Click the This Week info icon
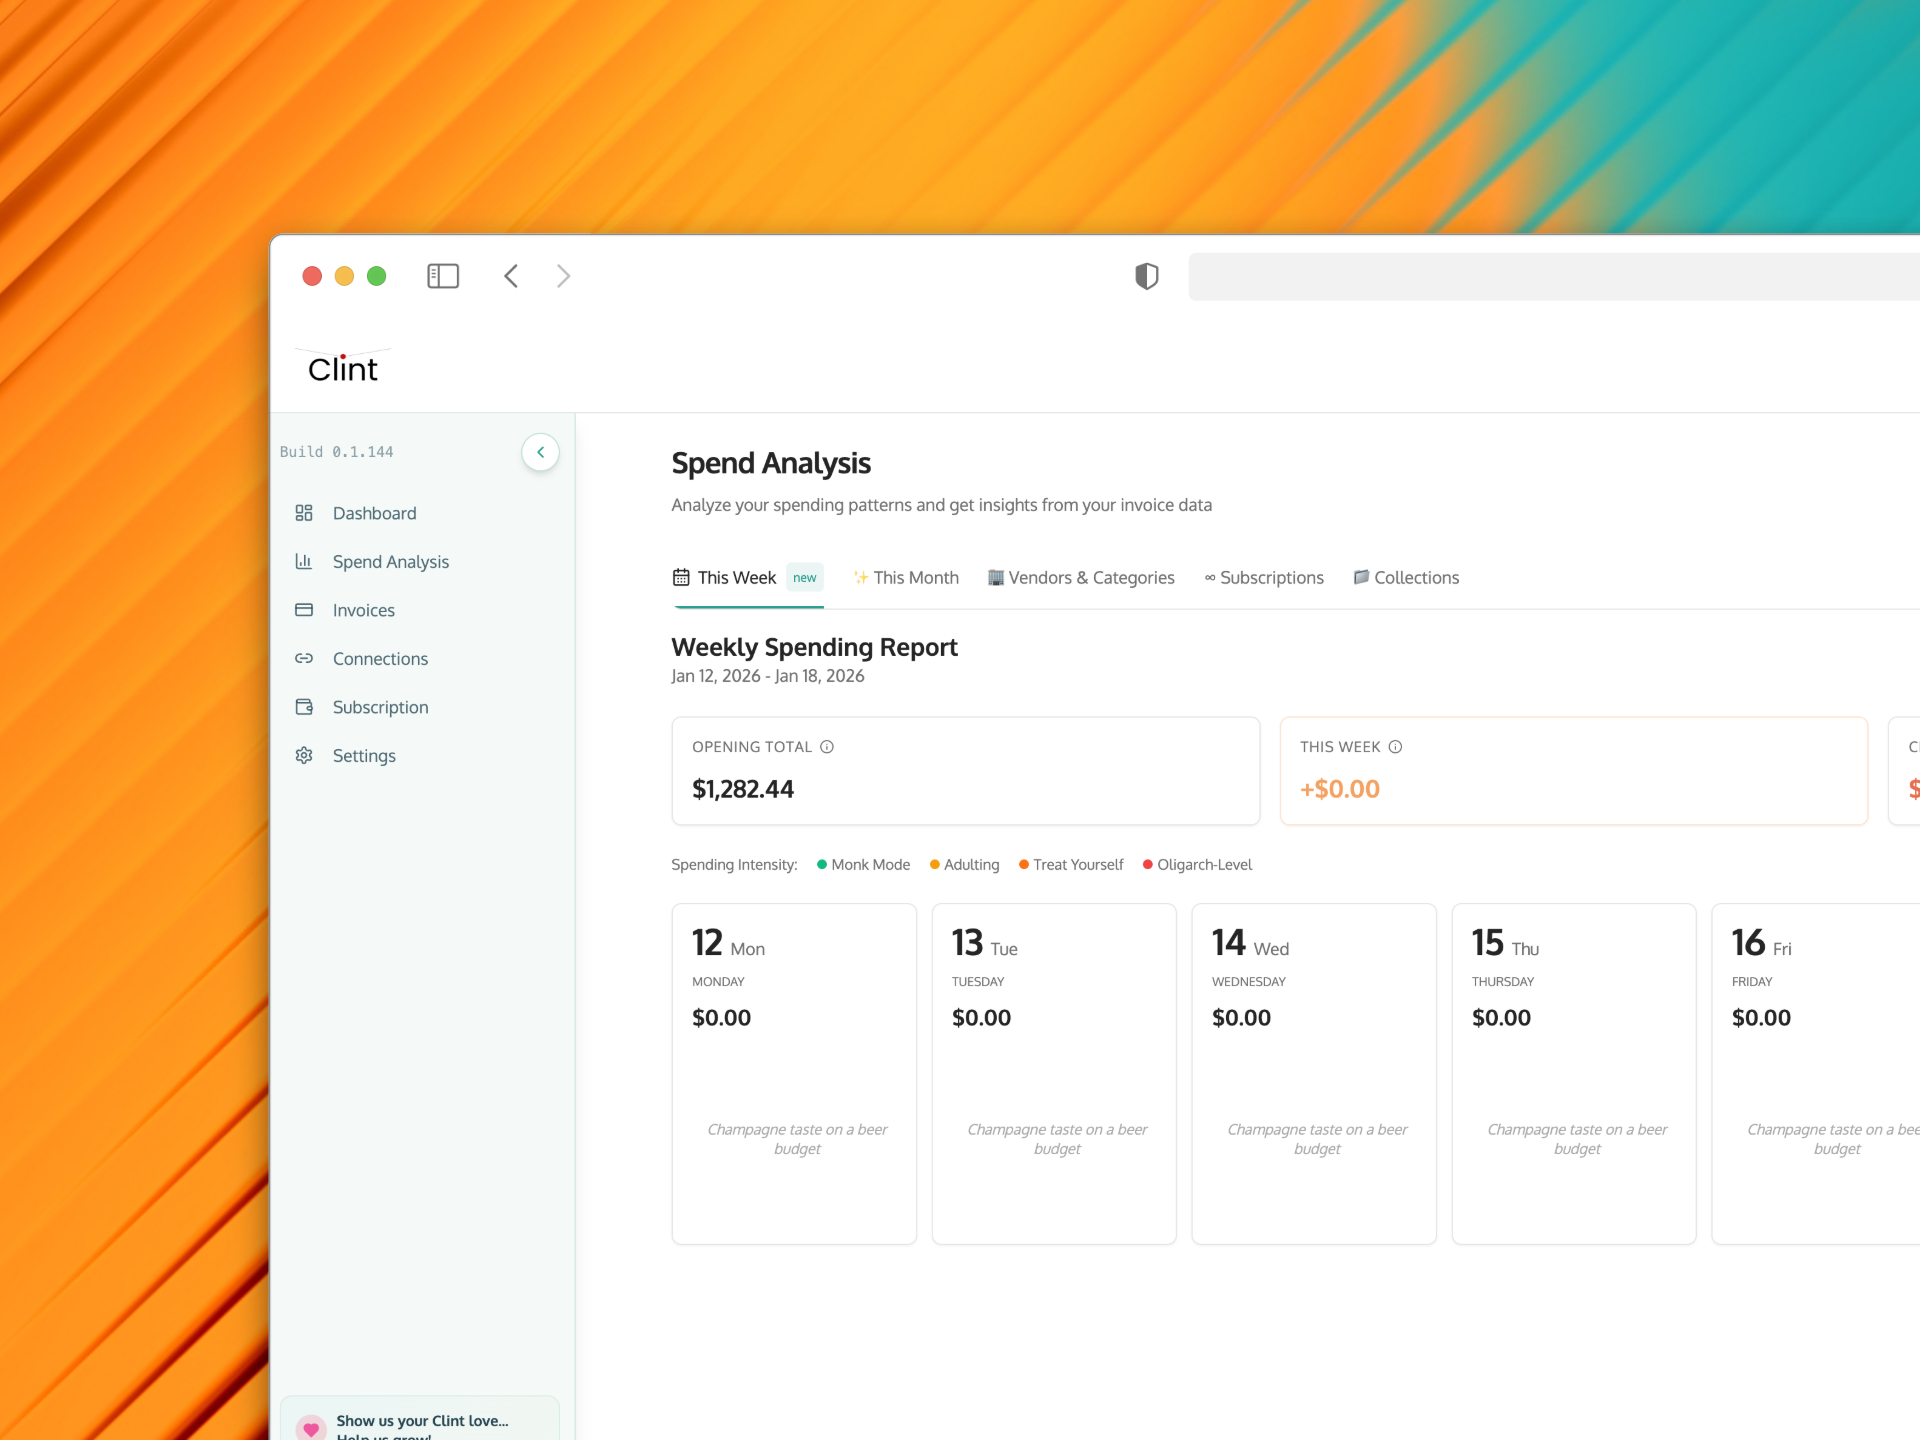 click(x=1395, y=747)
